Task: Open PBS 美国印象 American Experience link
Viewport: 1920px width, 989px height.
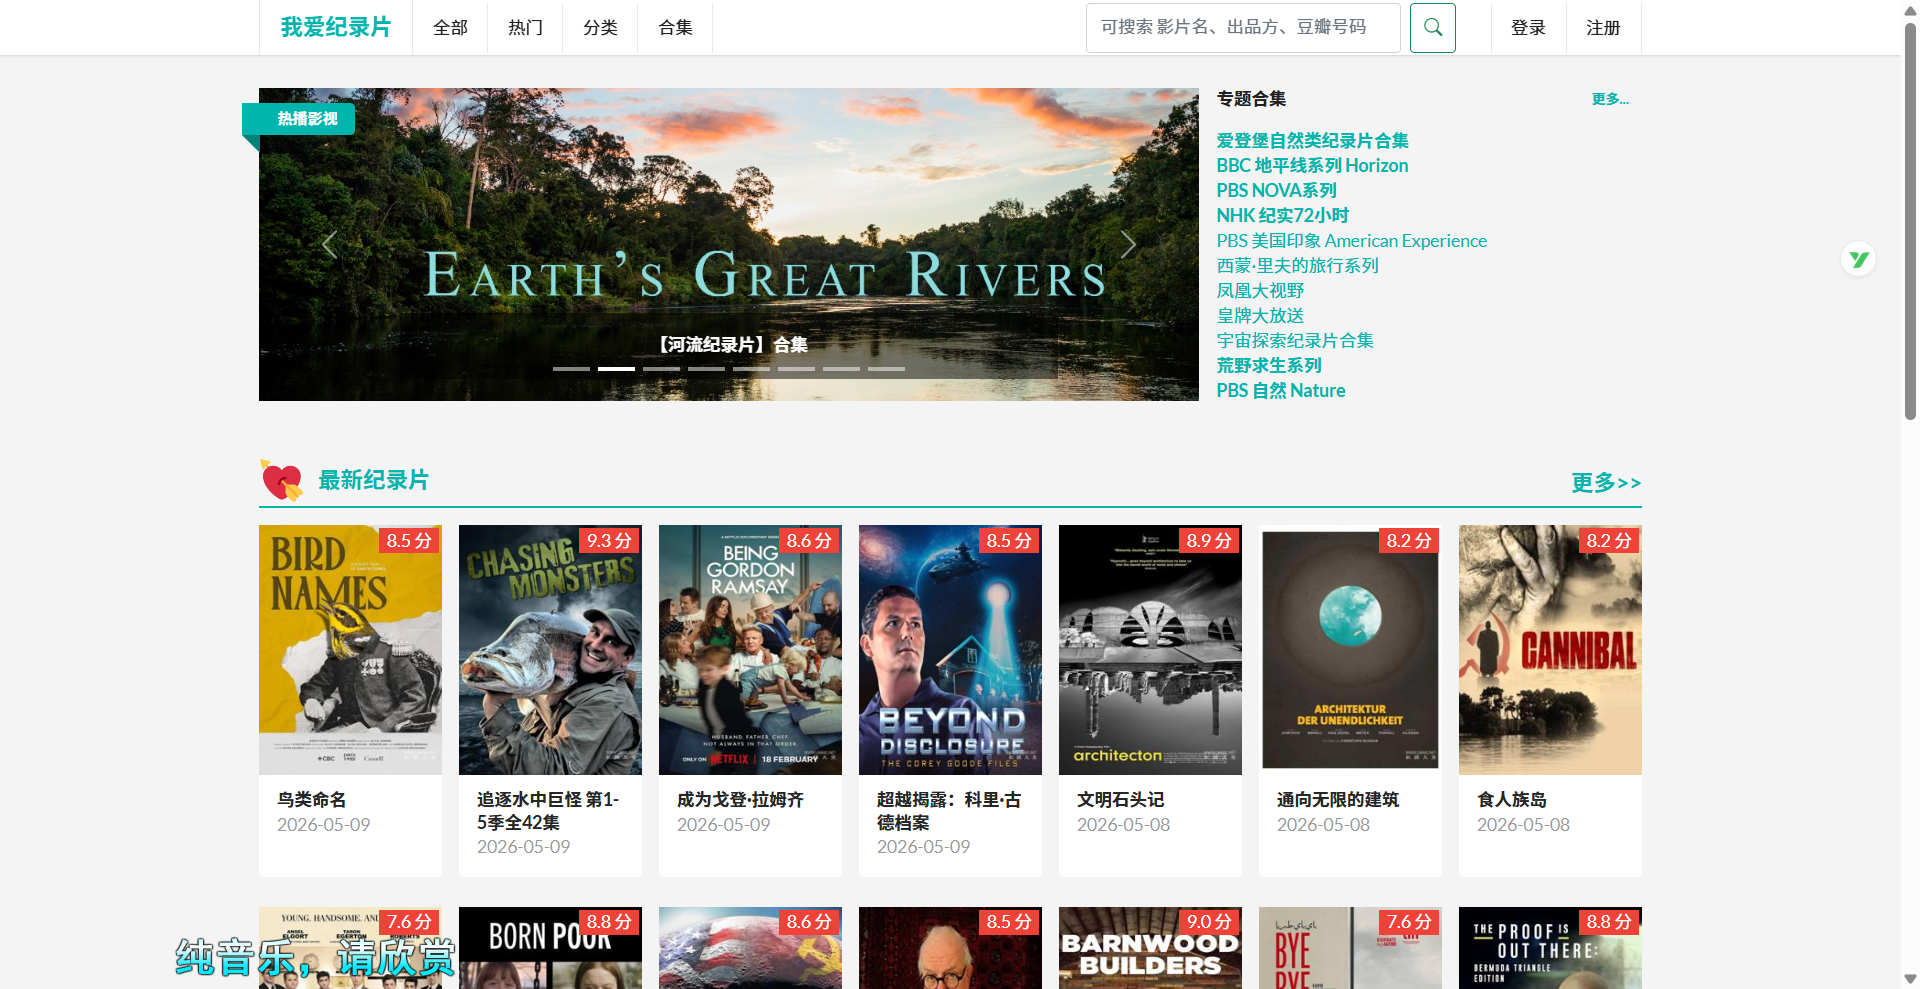Action: [1351, 241]
